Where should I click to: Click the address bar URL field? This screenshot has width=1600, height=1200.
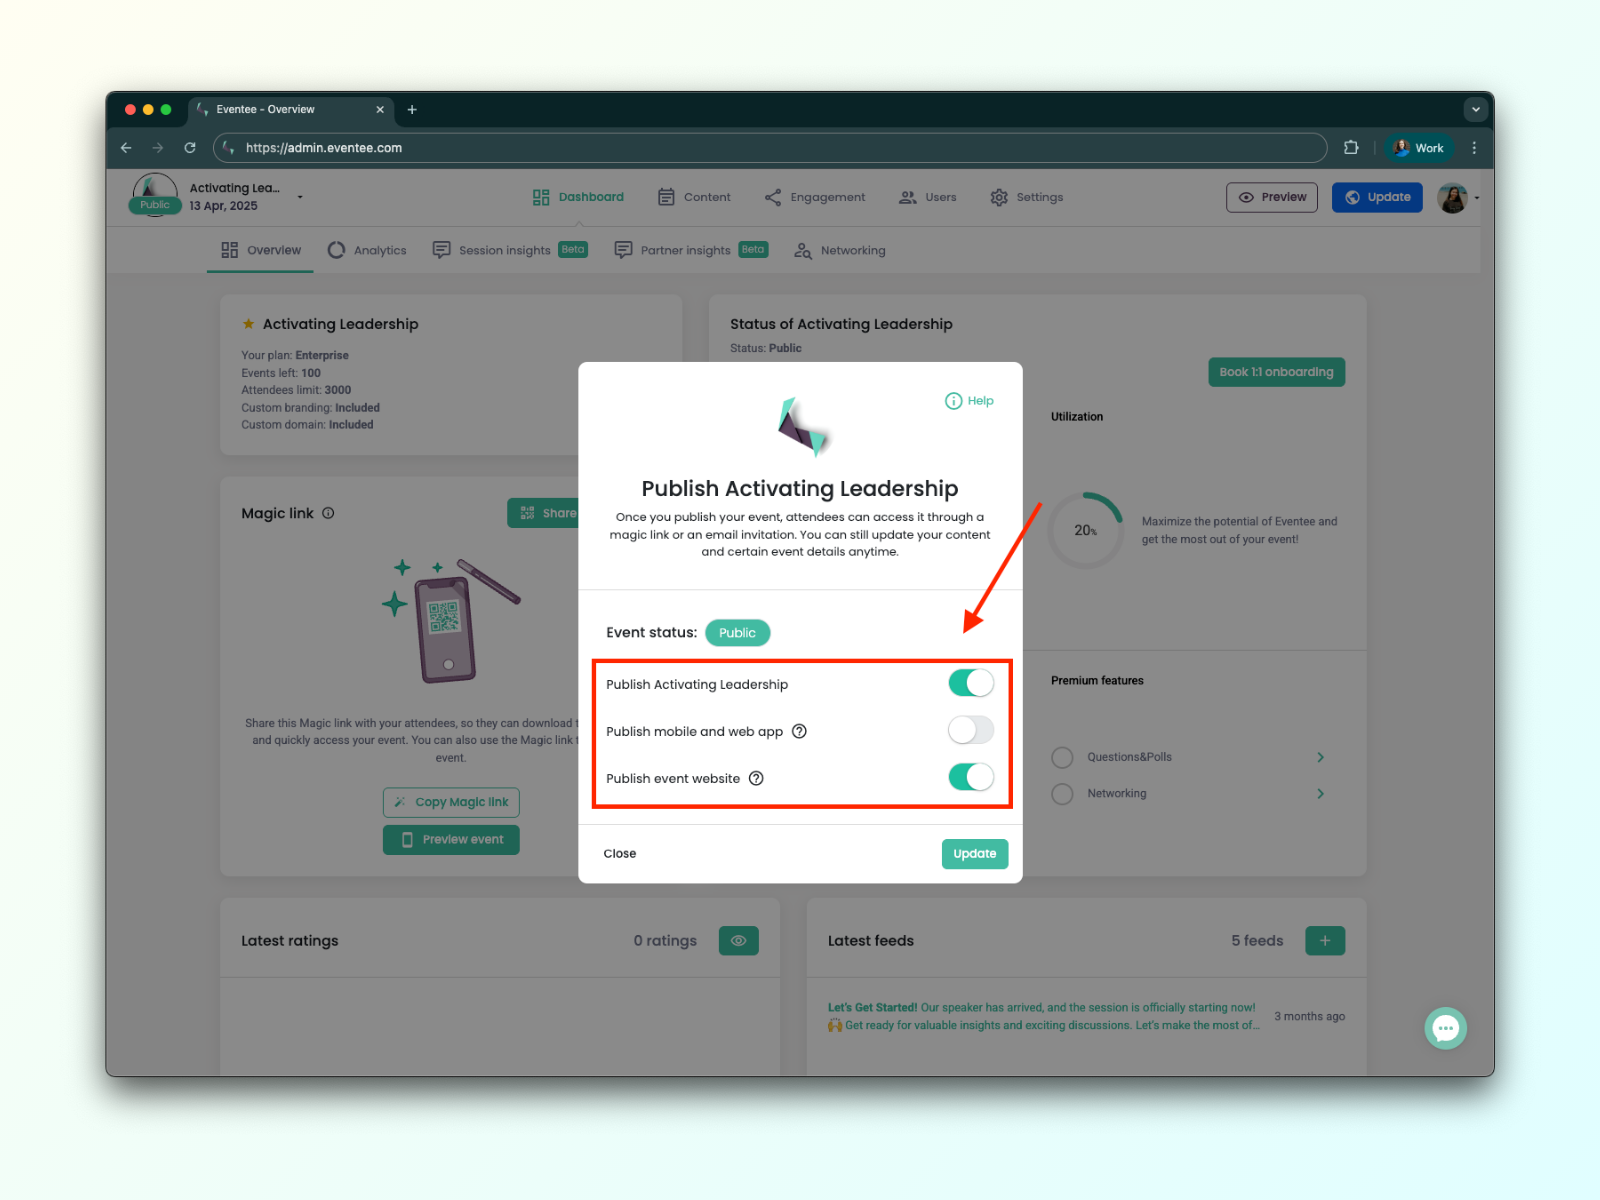click(x=770, y=148)
